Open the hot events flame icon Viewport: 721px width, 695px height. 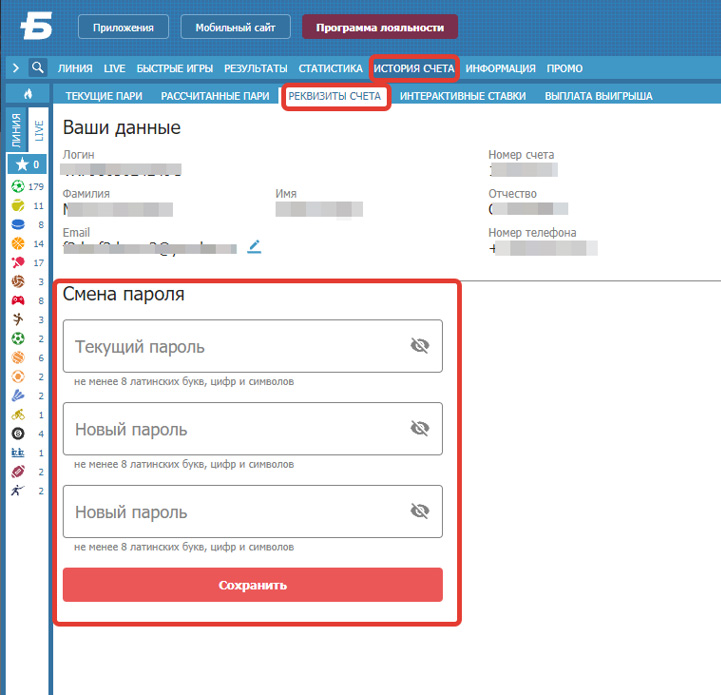tap(27, 94)
